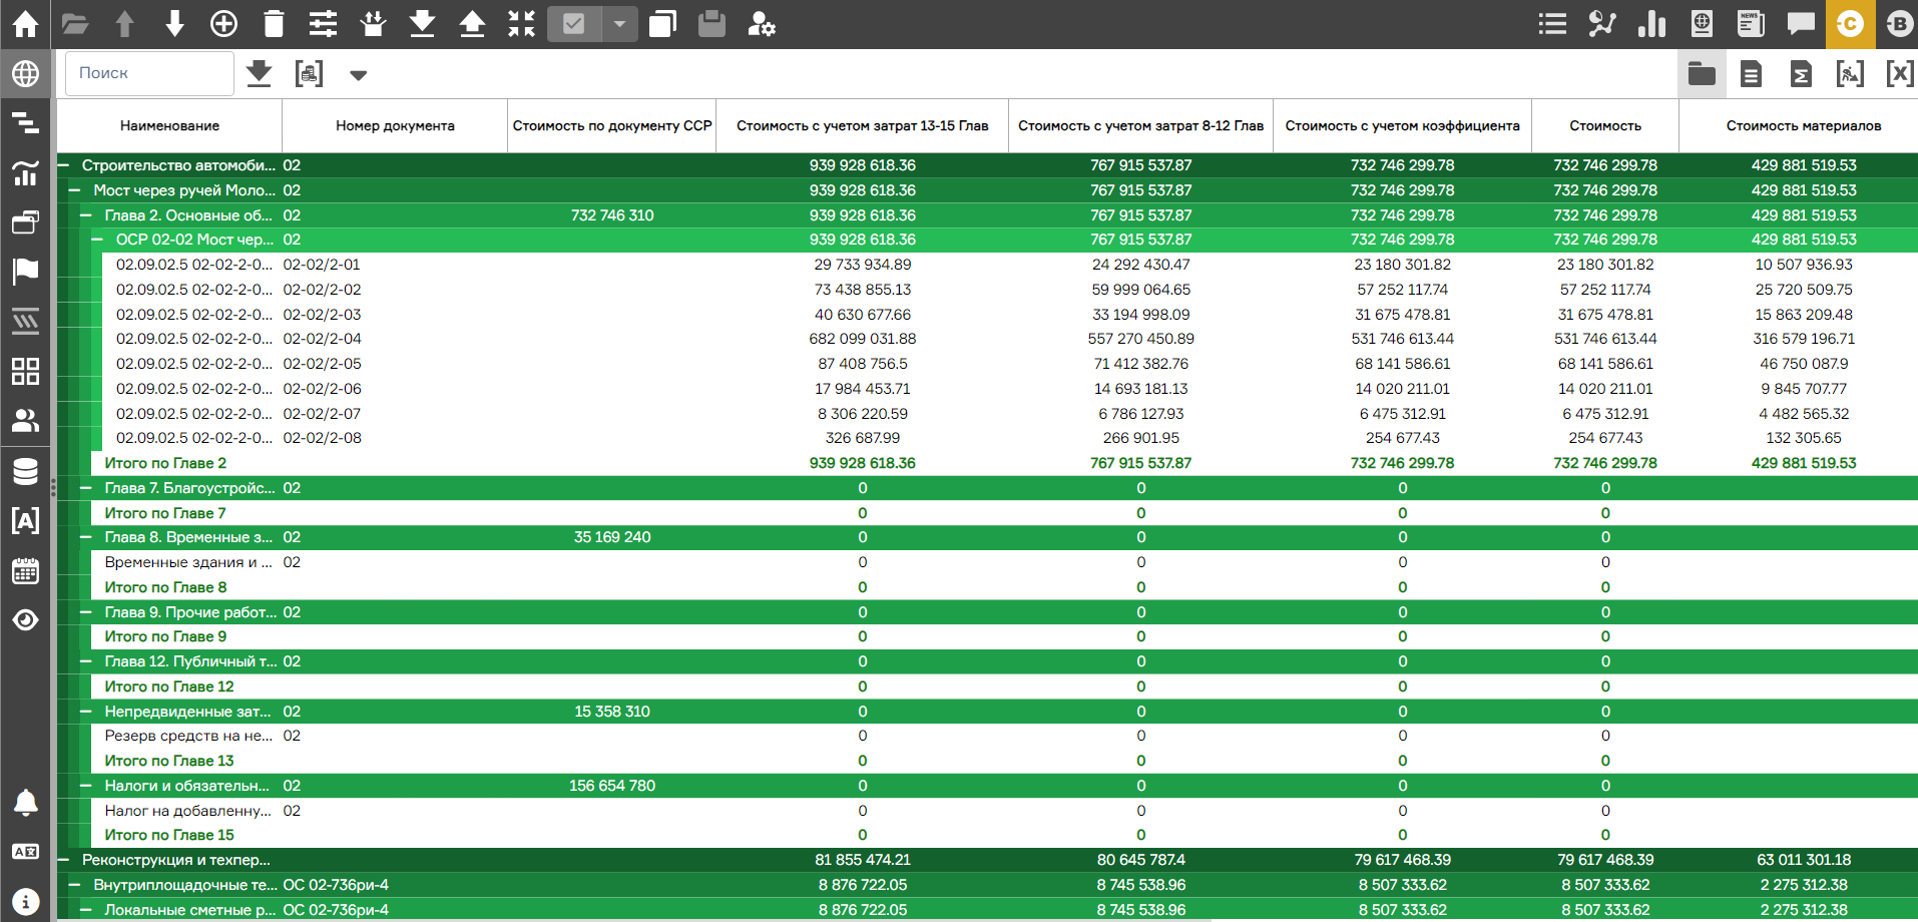Collapse all with inward arrows icon
The image size is (1918, 922).
point(521,24)
